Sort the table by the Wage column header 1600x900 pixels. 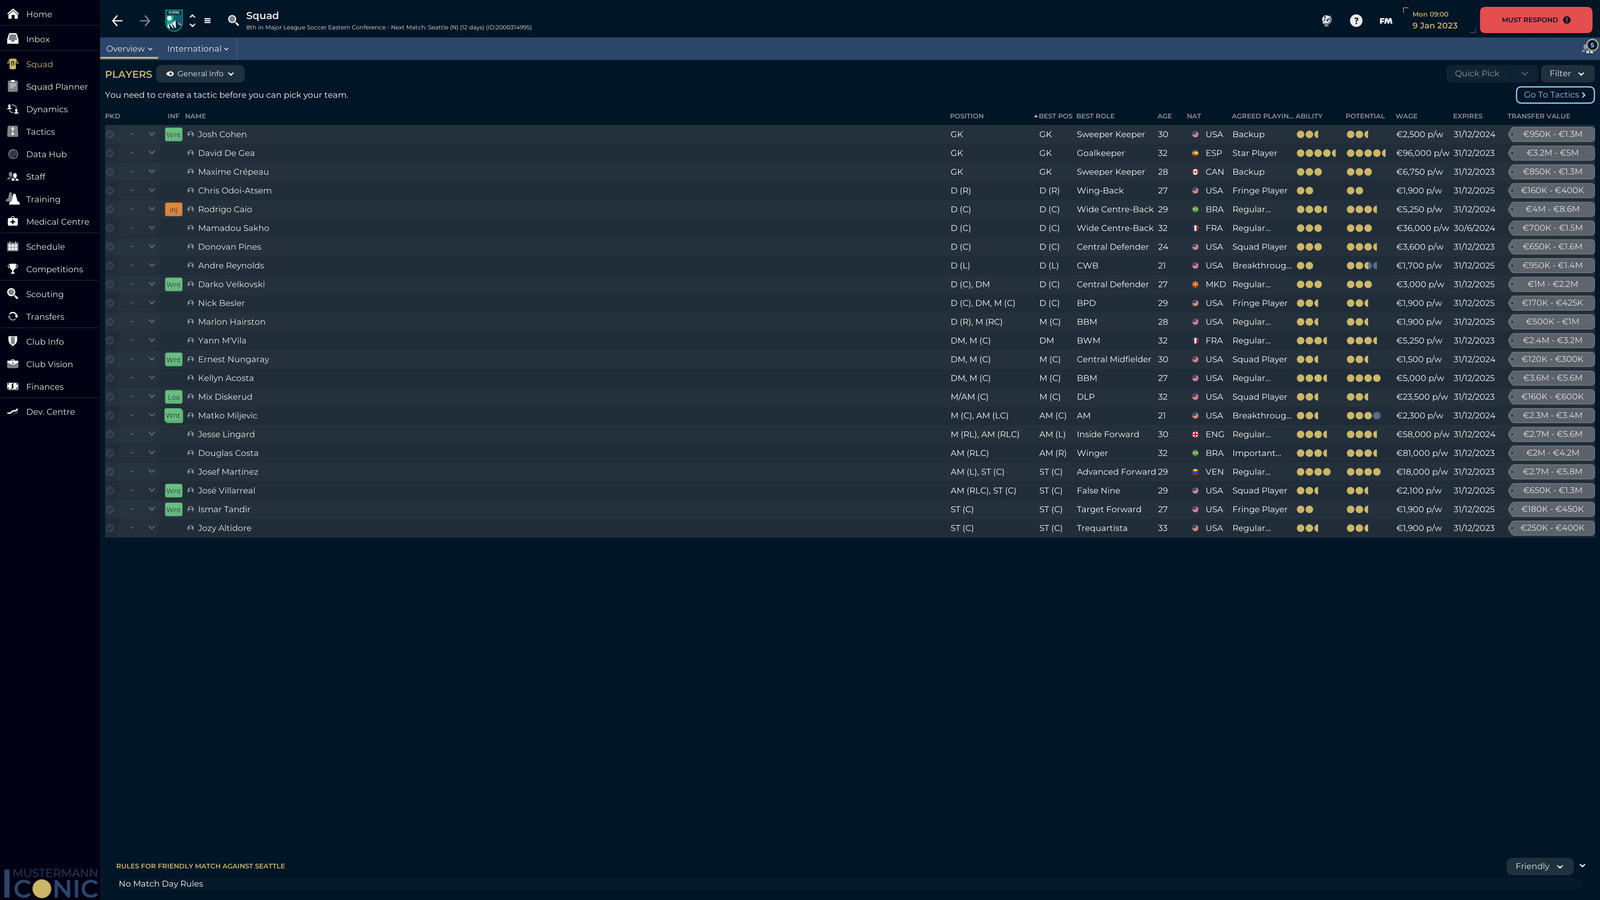[x=1406, y=116]
